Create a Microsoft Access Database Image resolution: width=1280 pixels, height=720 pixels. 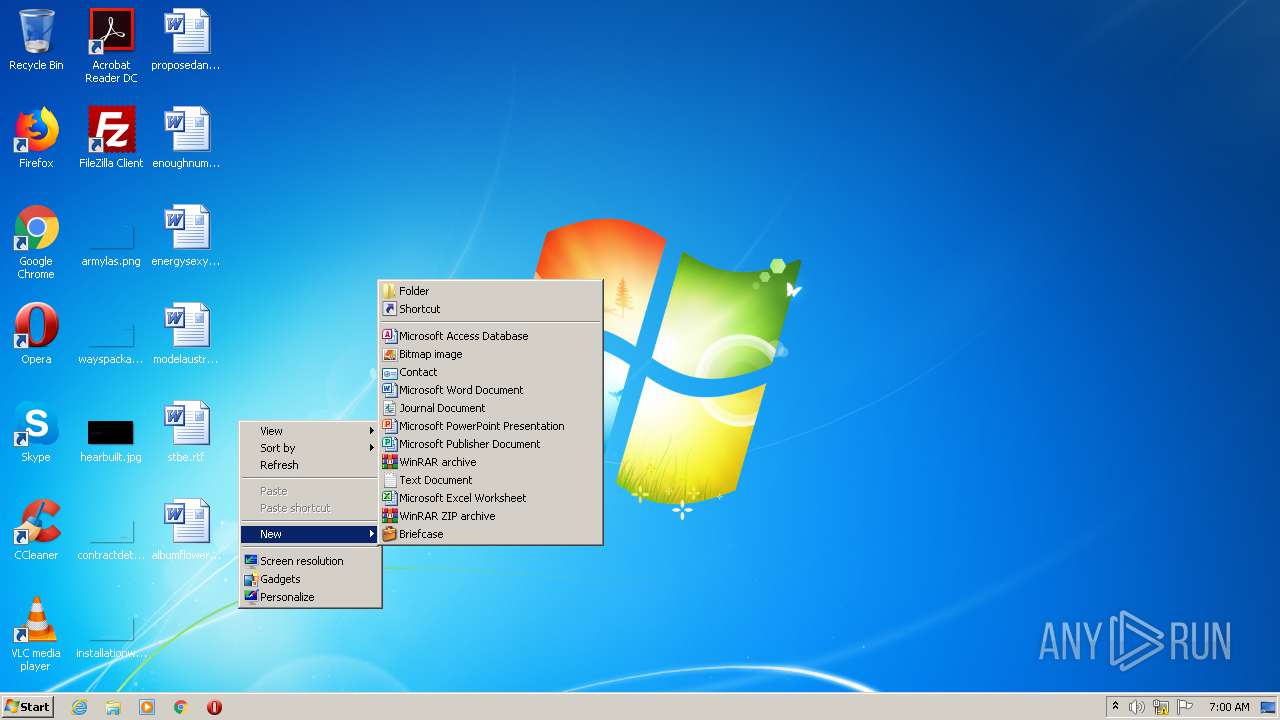click(x=490, y=336)
